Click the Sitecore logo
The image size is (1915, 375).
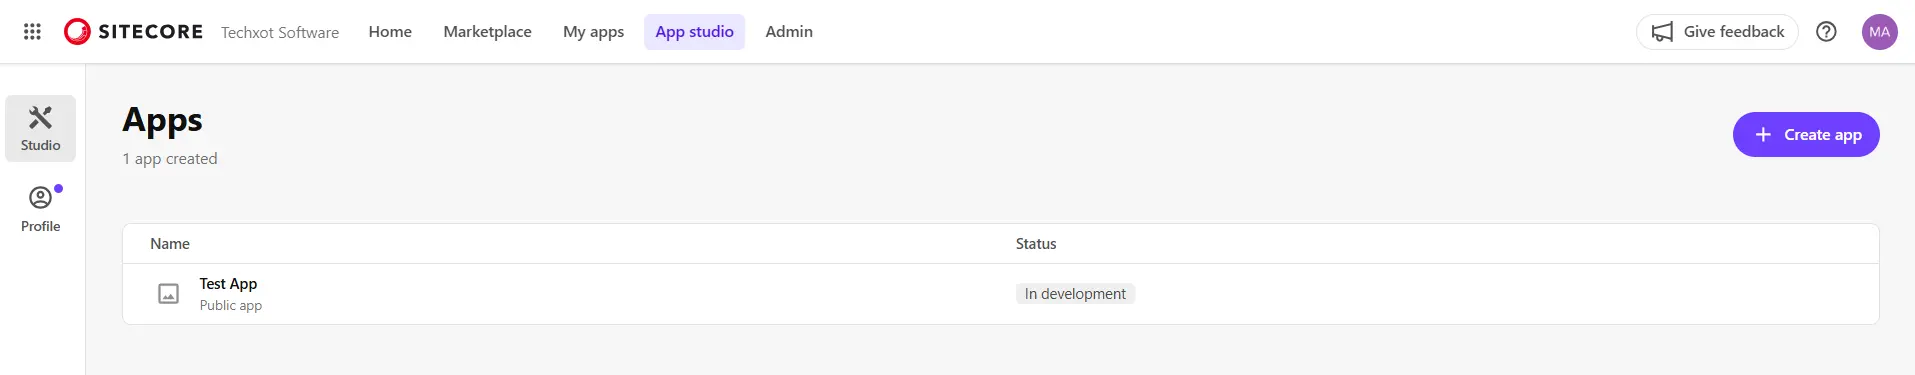point(133,32)
